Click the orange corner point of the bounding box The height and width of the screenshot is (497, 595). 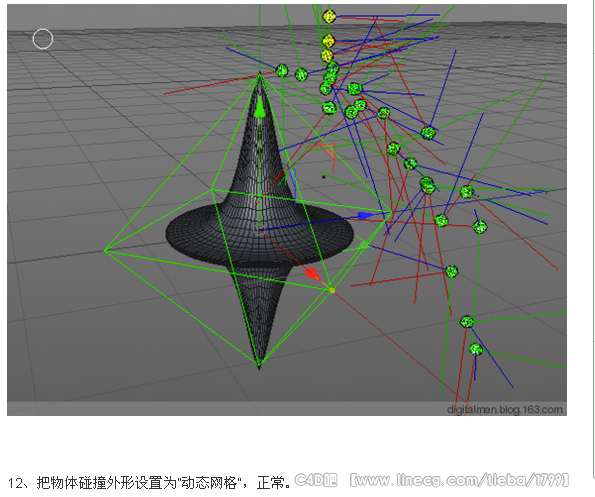point(332,291)
